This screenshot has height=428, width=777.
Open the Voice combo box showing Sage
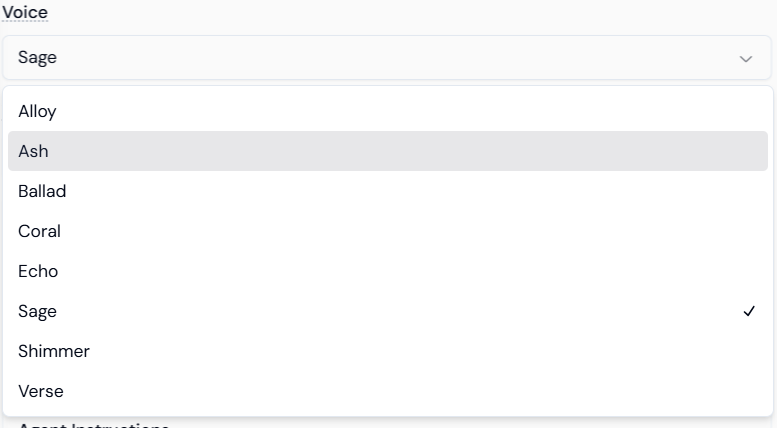pos(387,58)
